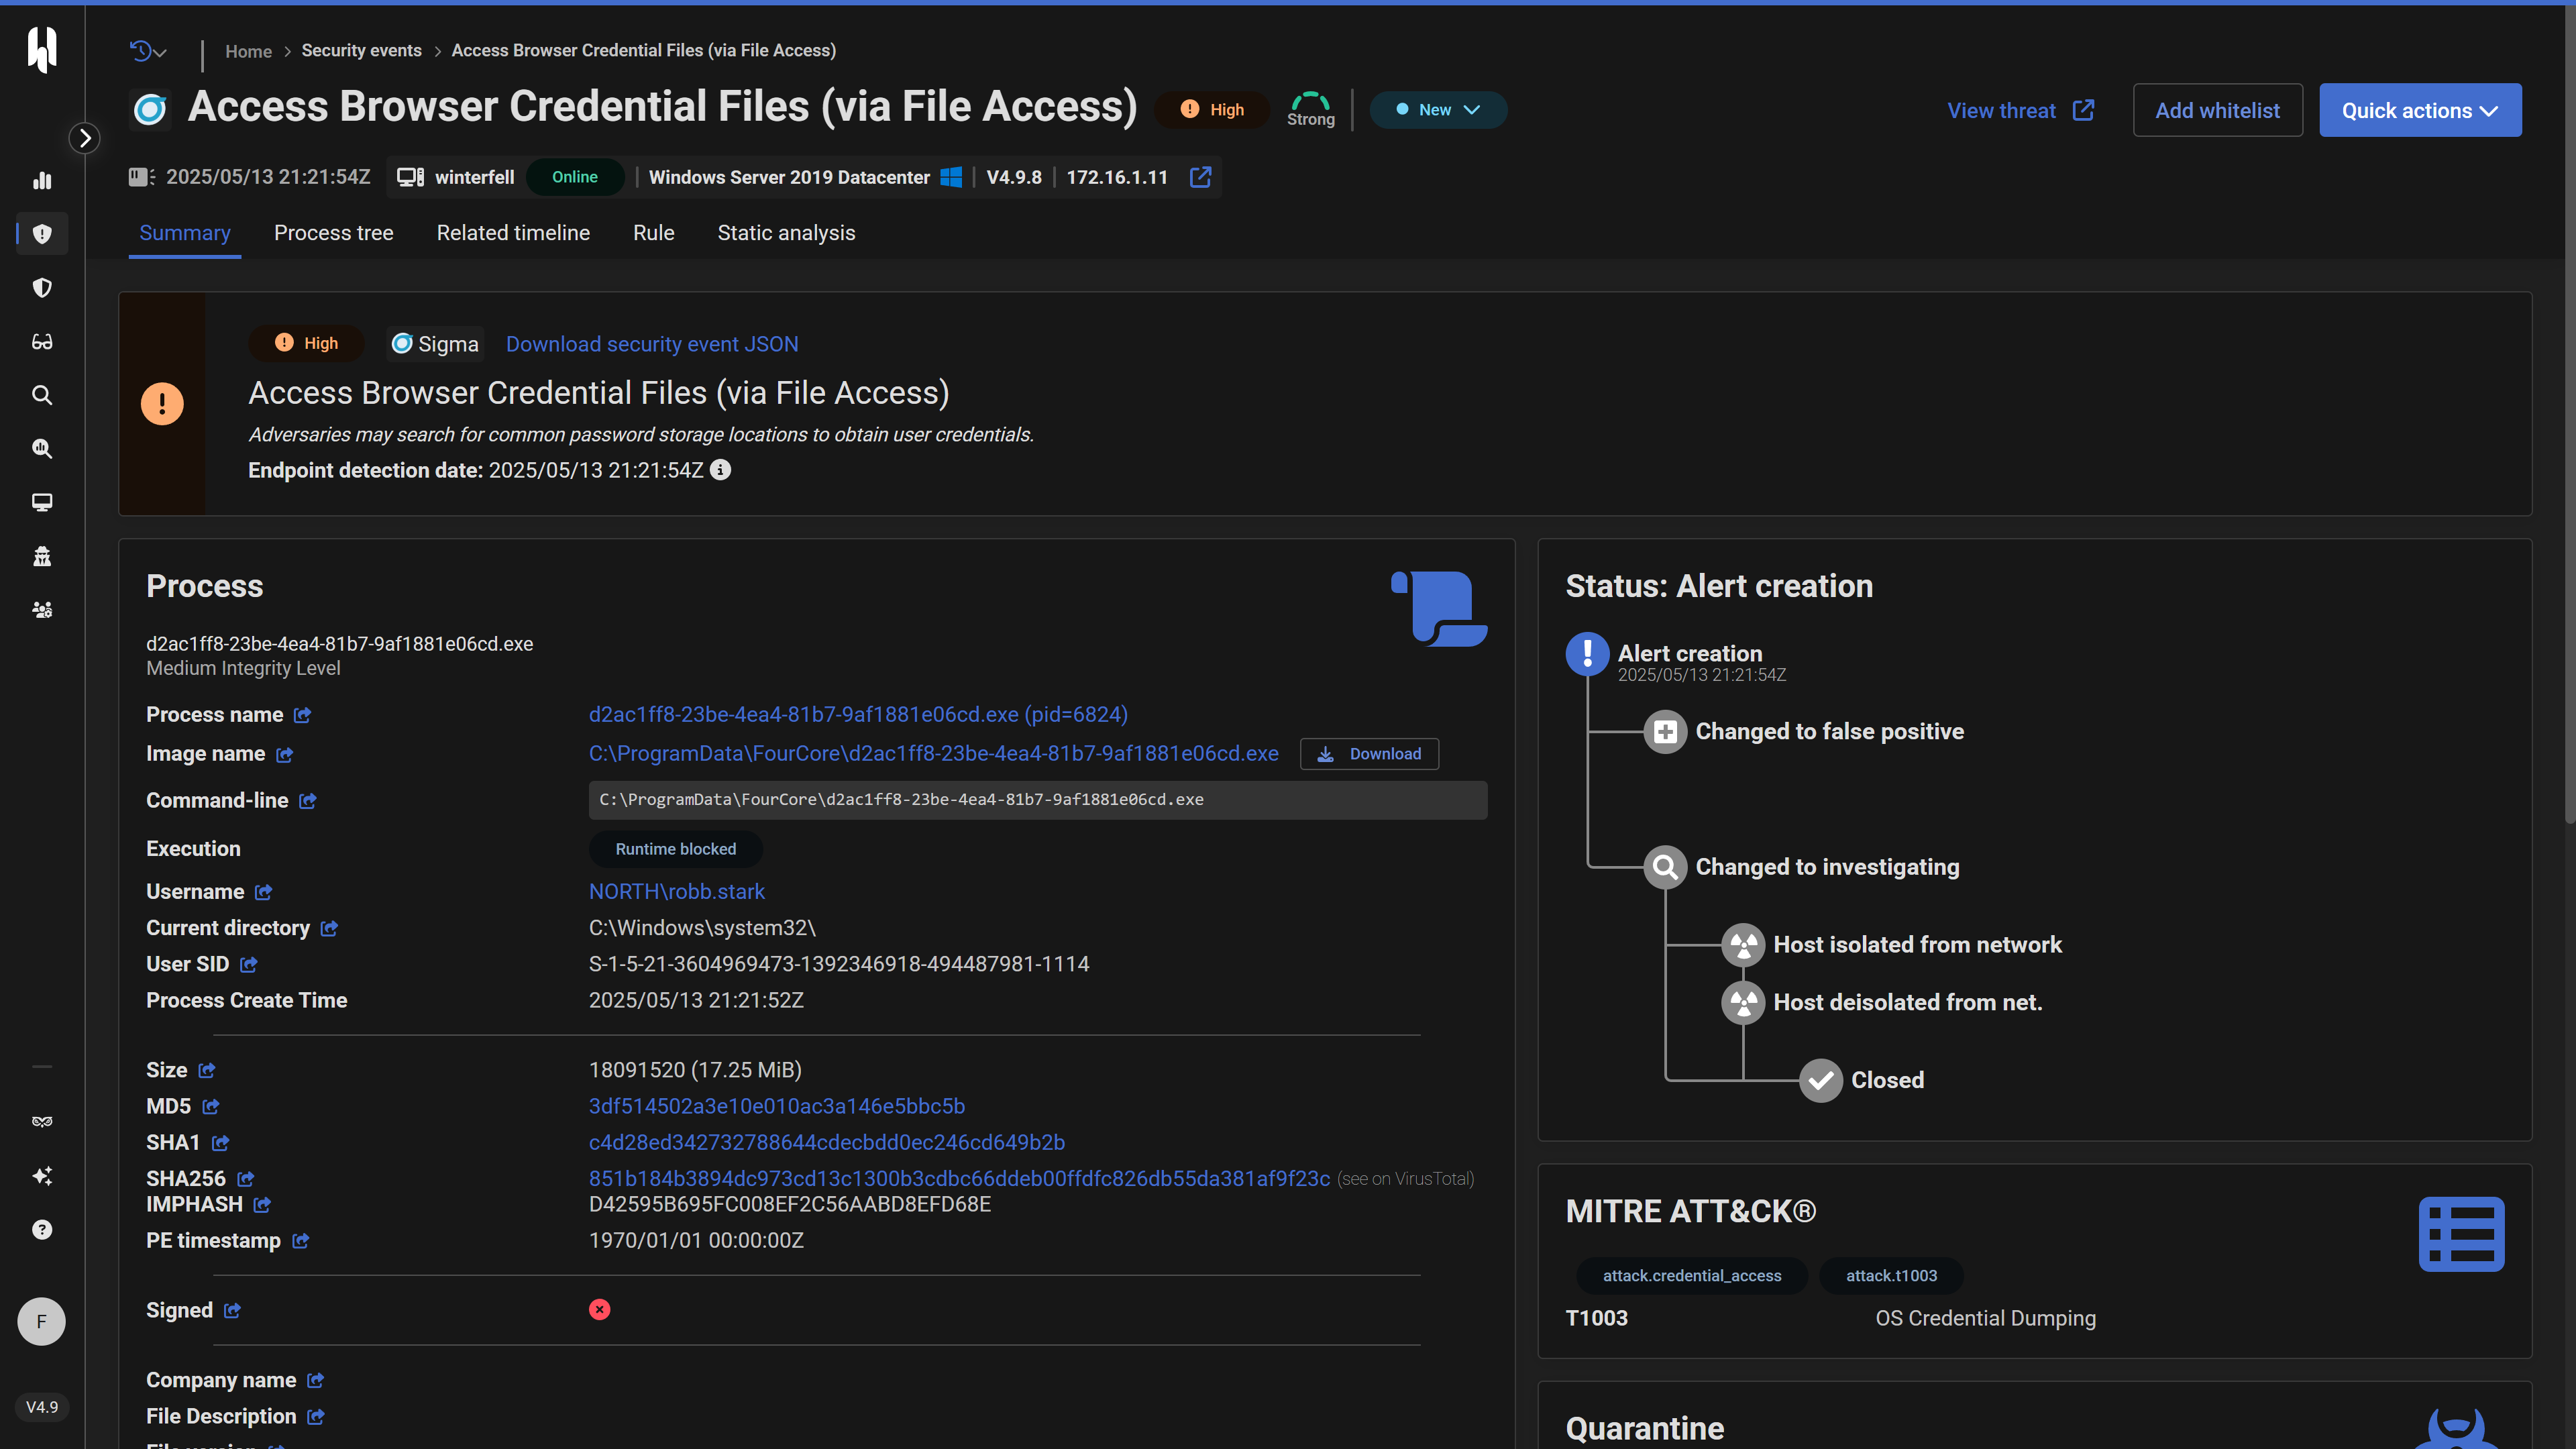Click filter icon next to IMPHASH
Image resolution: width=2576 pixels, height=1449 pixels.
262,1205
